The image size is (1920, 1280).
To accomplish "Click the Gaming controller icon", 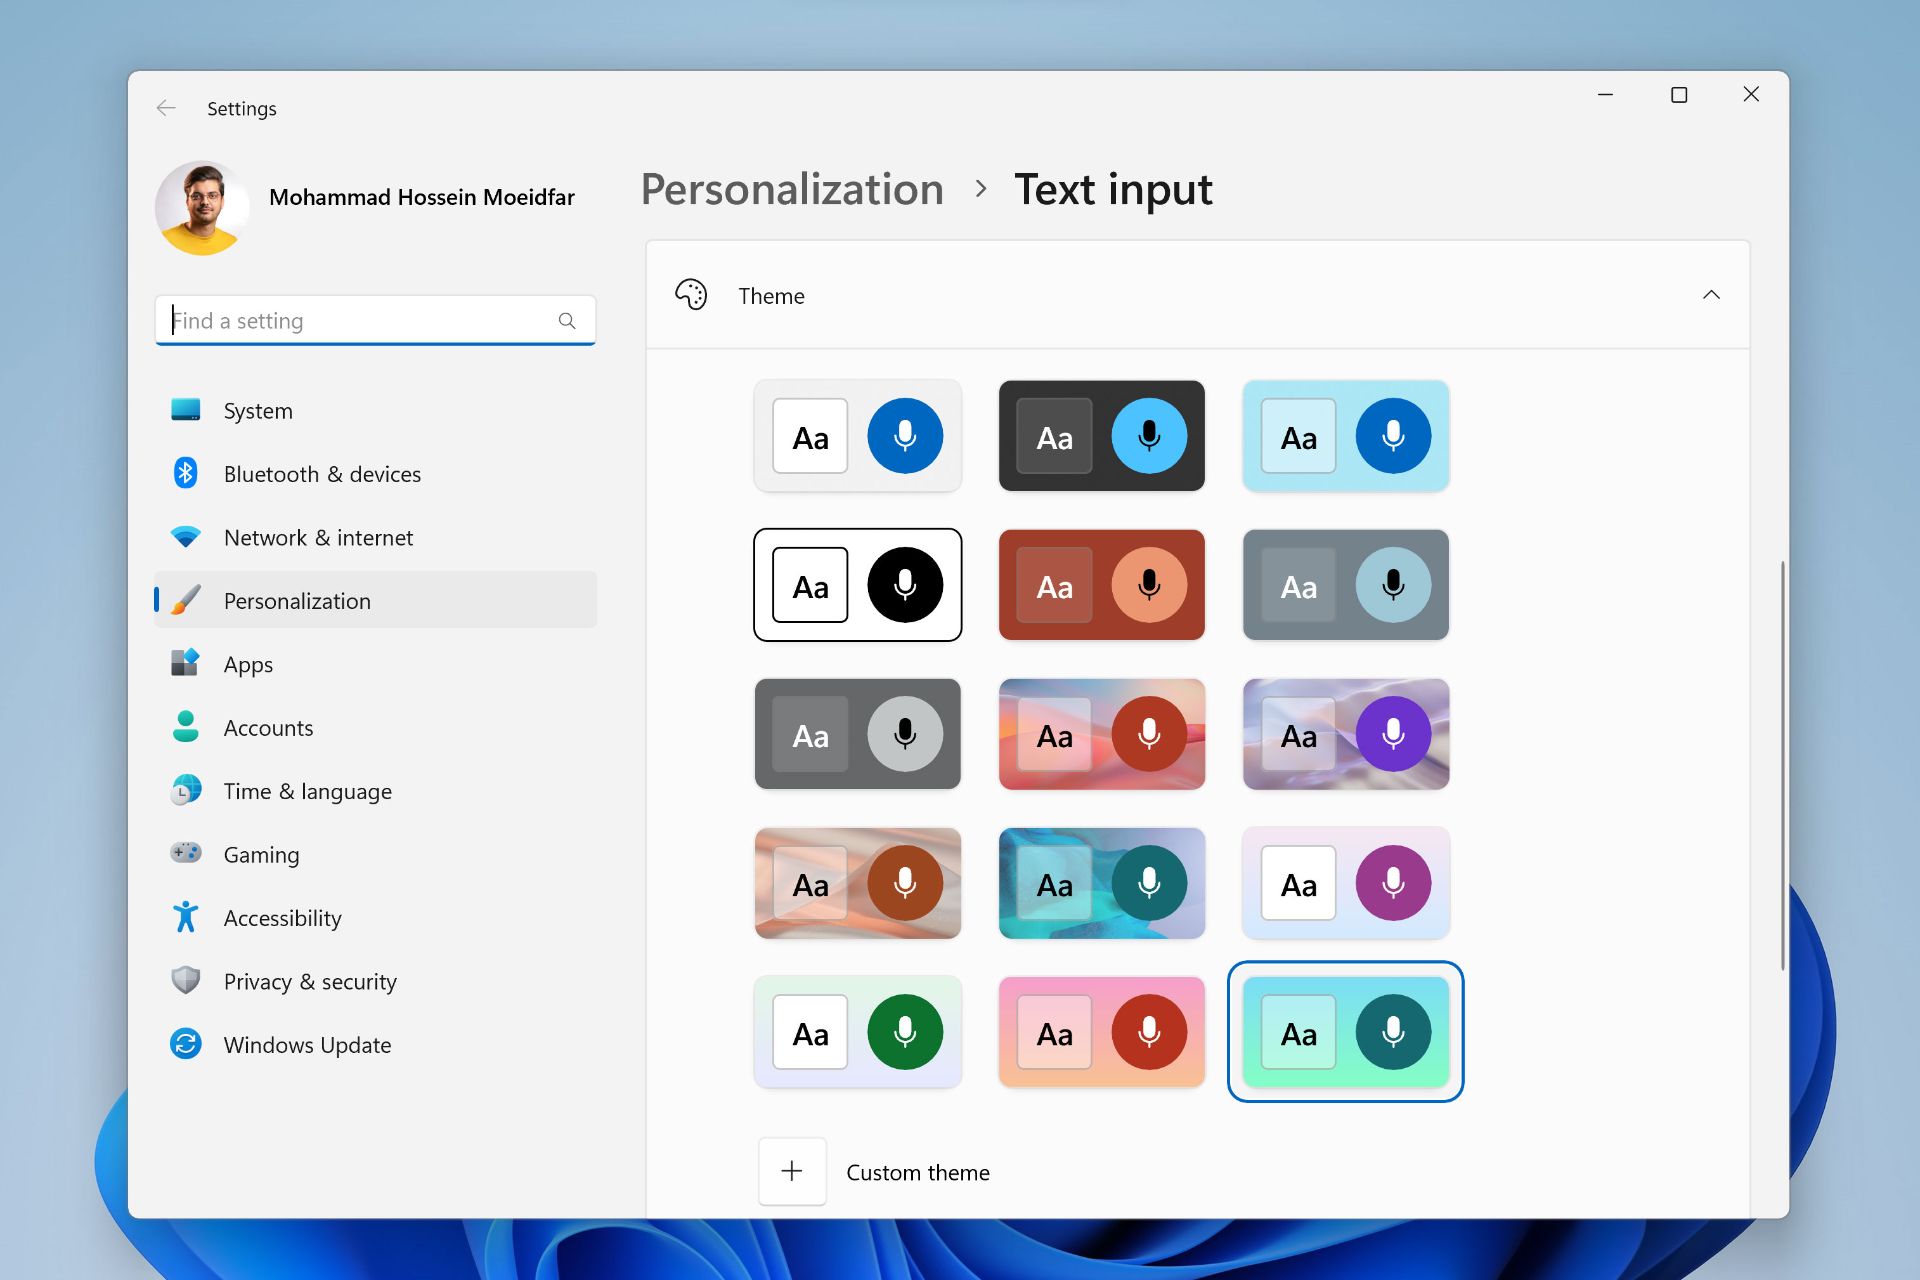I will point(186,853).
